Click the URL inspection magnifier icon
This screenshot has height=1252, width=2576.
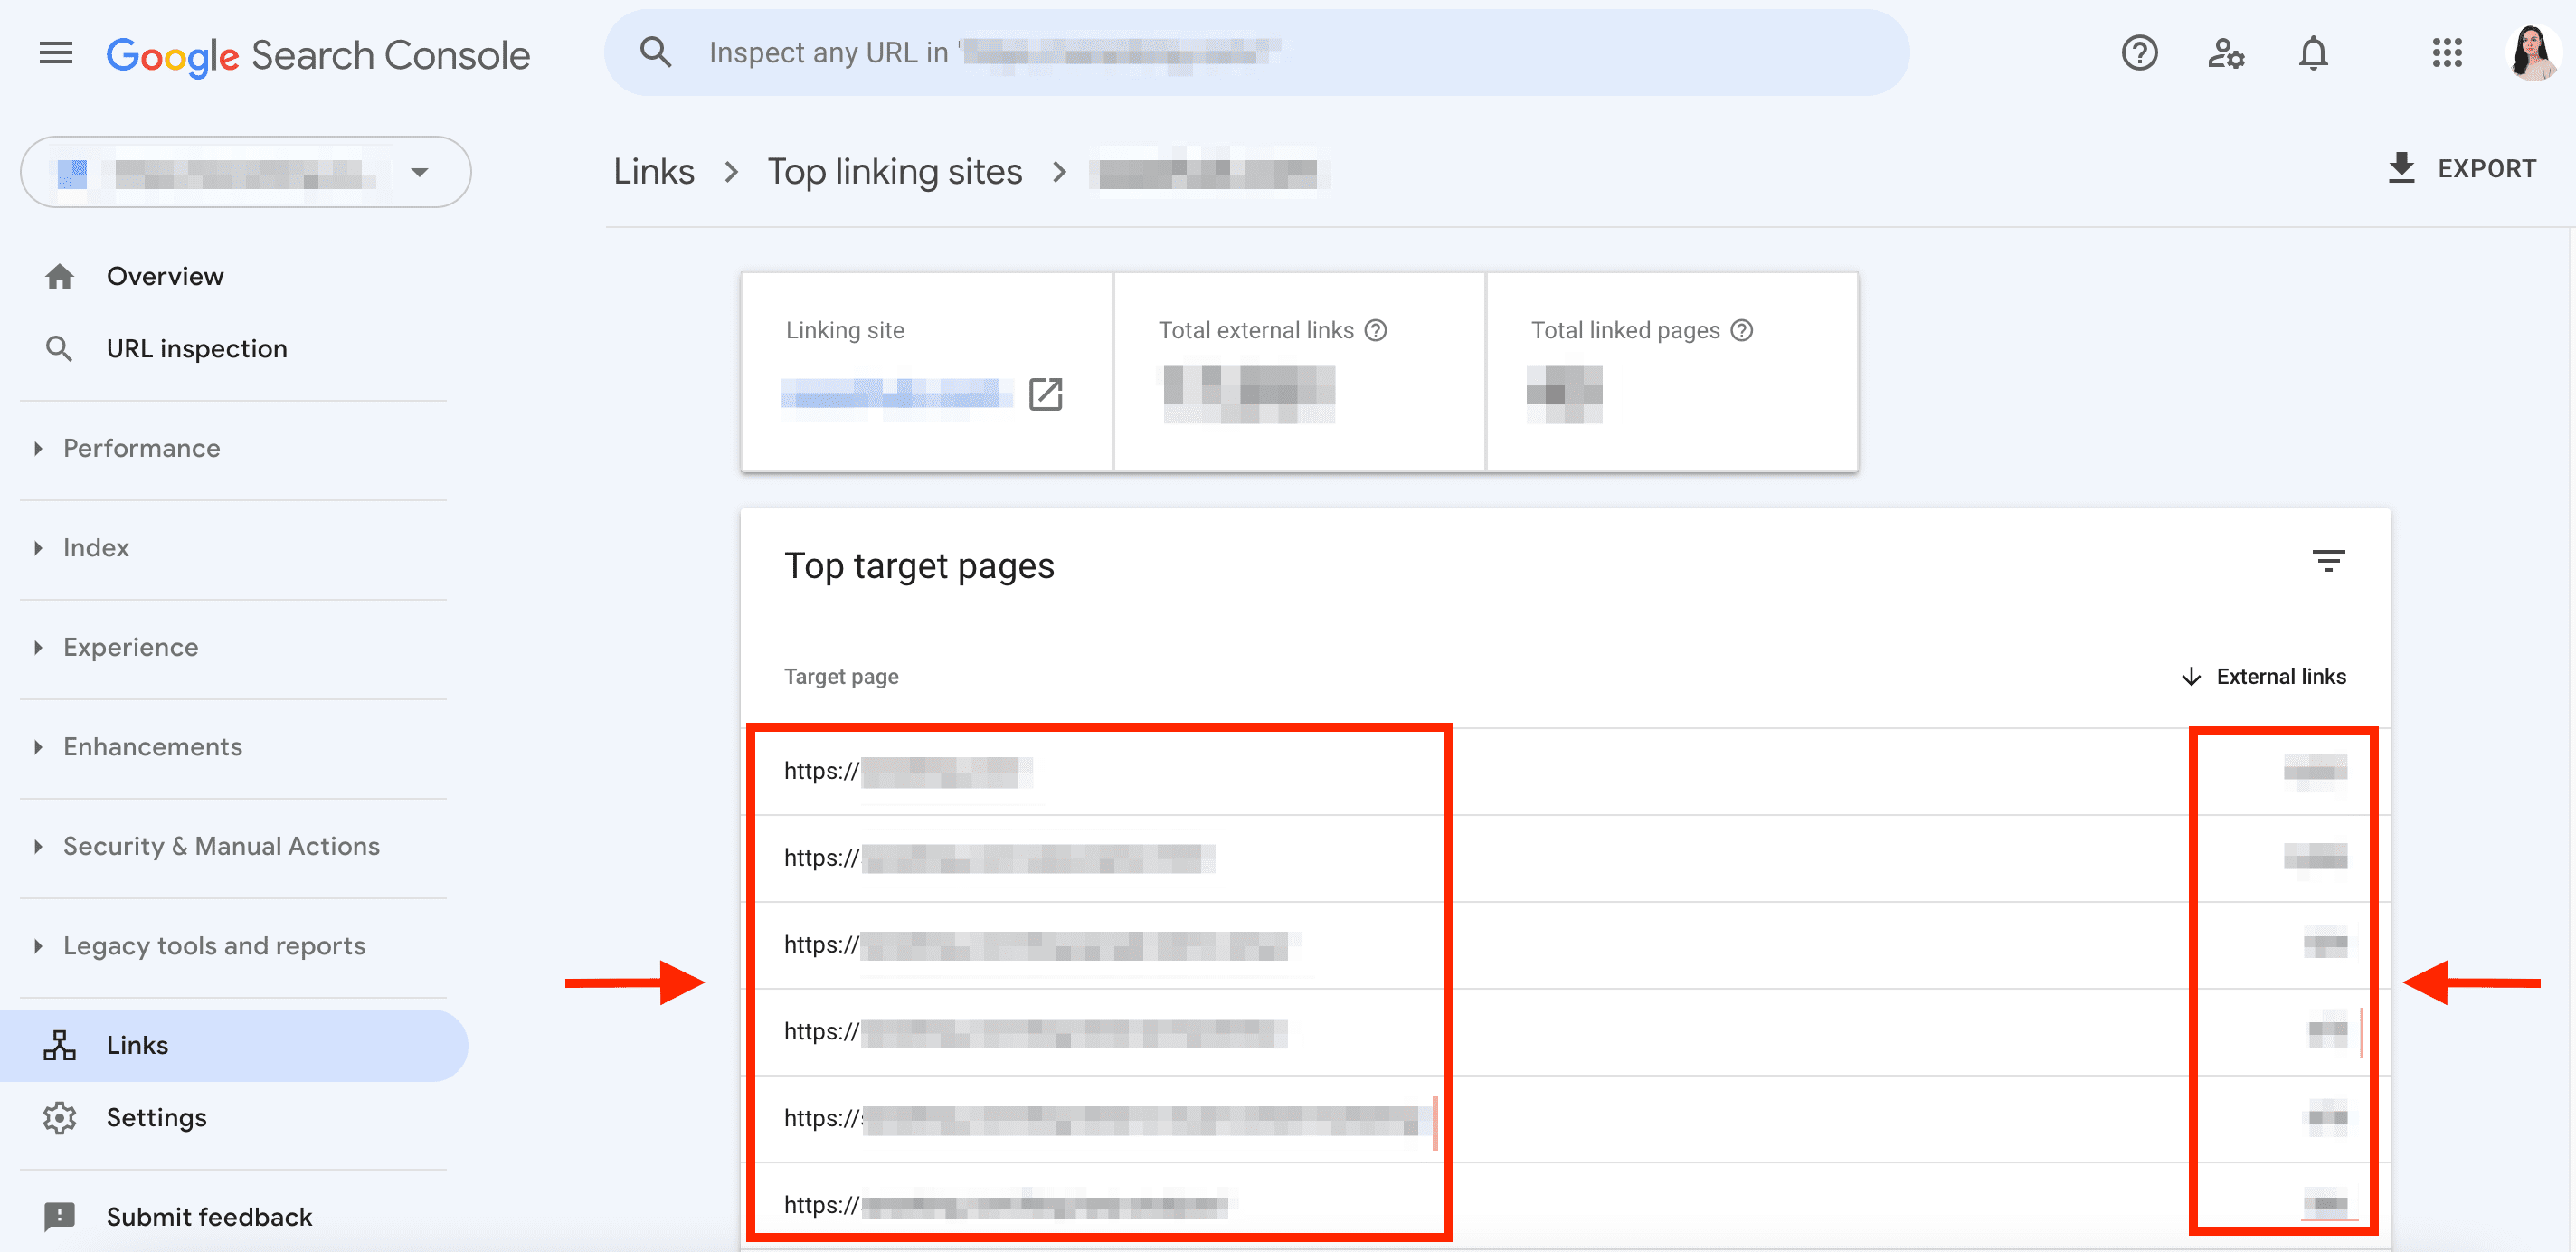coord(59,348)
